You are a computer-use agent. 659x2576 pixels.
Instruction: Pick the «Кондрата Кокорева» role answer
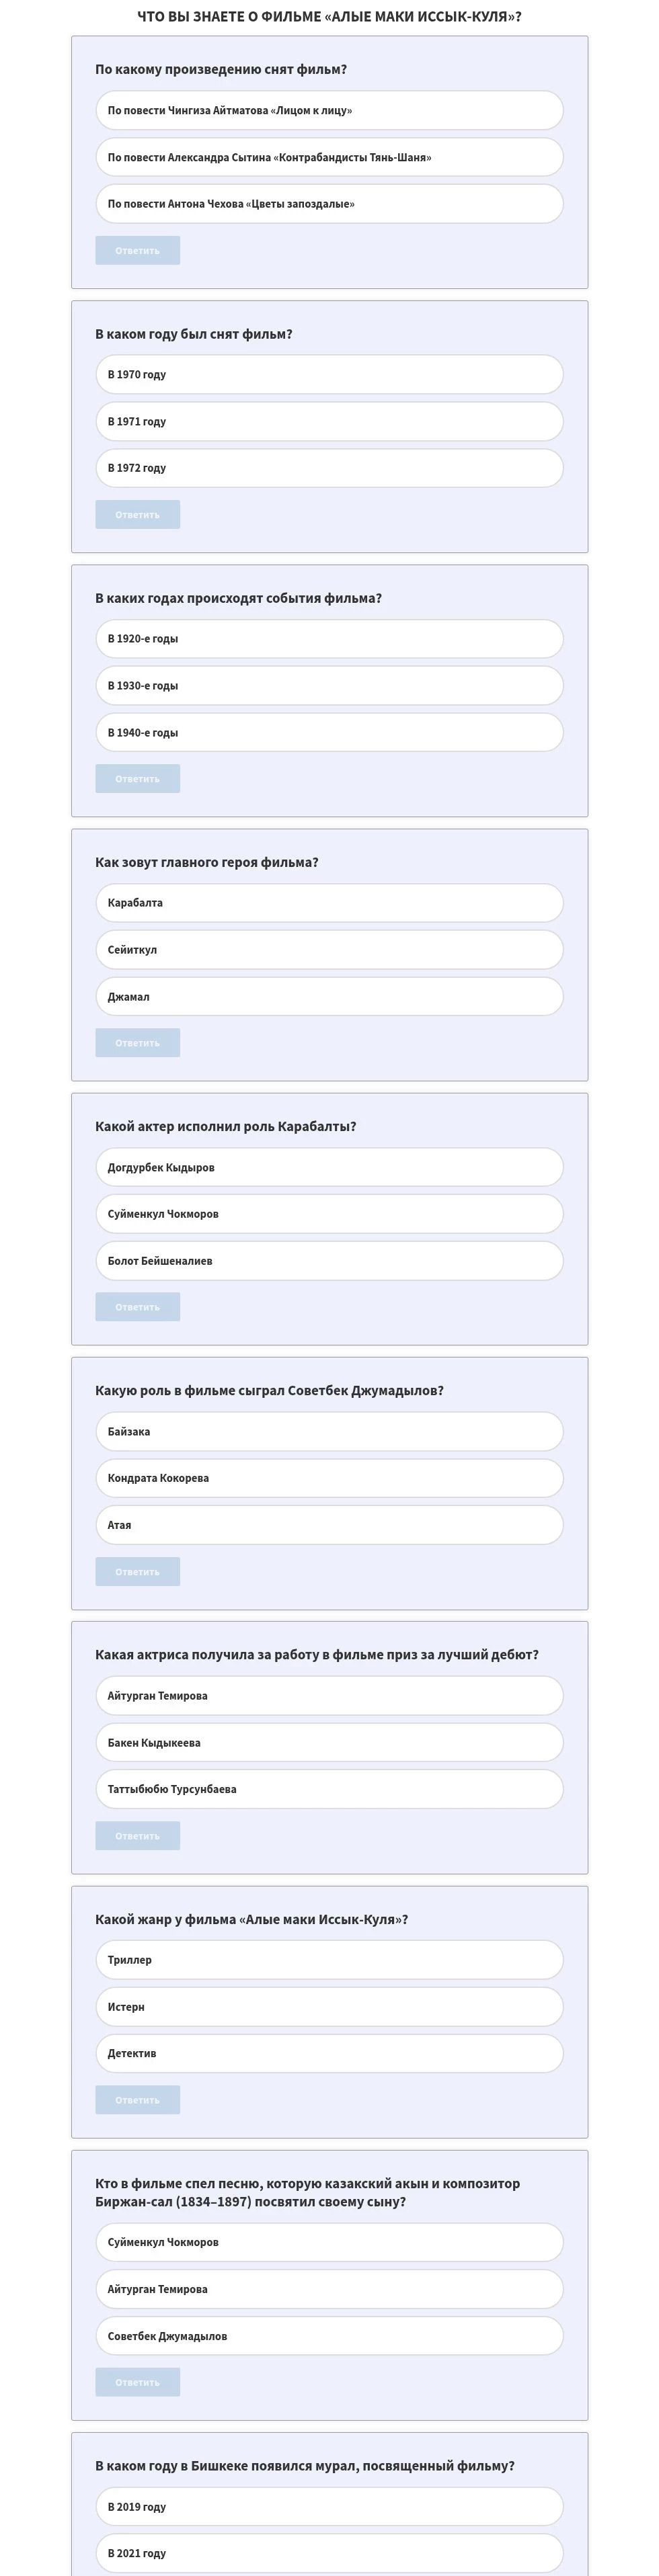(x=329, y=1478)
